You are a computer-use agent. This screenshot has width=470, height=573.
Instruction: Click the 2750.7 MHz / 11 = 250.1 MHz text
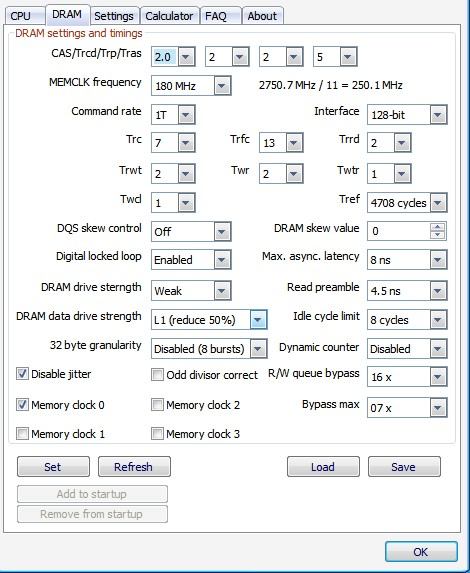pos(330,86)
